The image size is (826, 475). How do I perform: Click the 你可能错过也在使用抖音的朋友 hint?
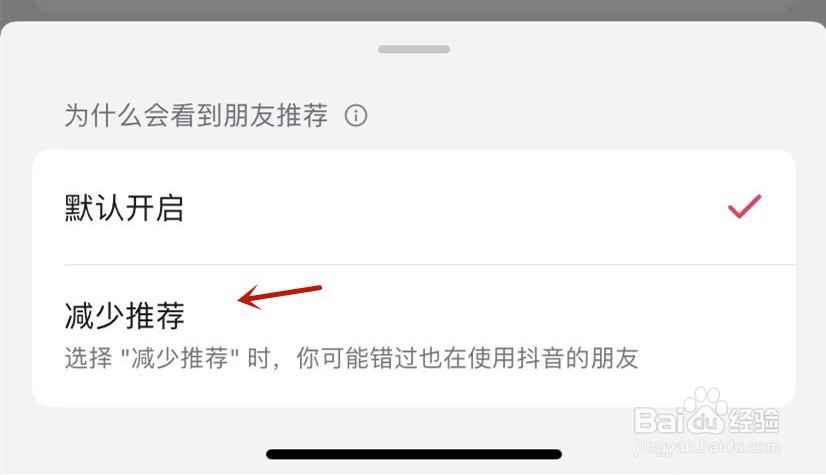coord(467,358)
